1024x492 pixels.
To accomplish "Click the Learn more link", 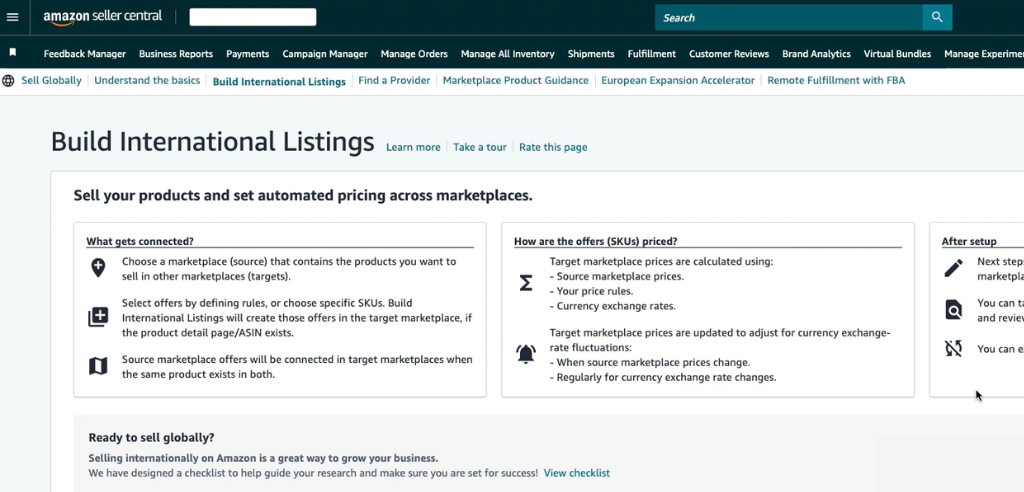I will click(x=413, y=147).
